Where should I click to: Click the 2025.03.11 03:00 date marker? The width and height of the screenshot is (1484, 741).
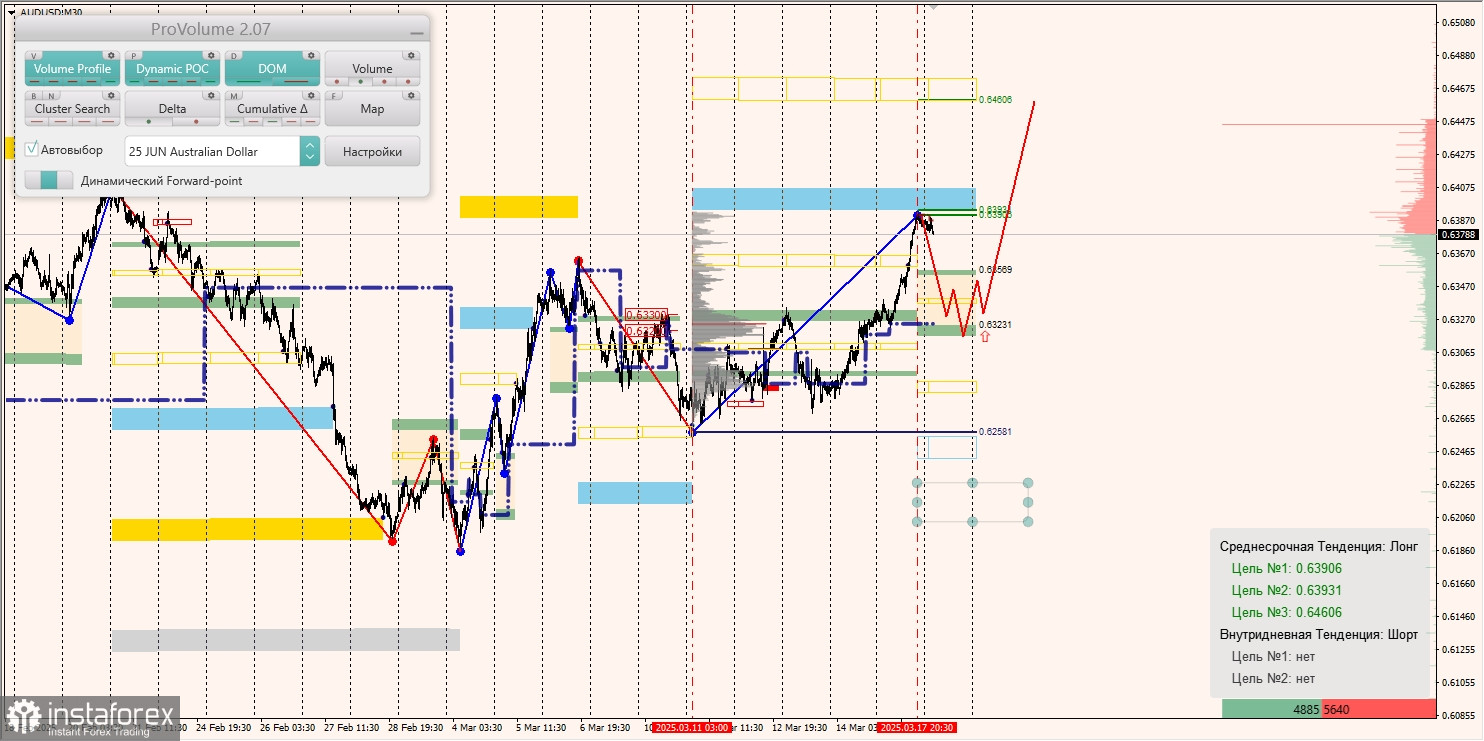(x=690, y=728)
